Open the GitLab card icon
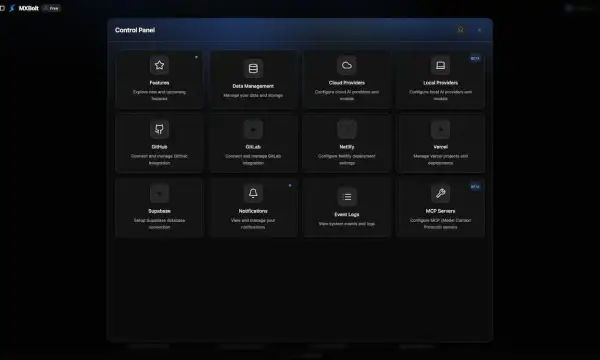The width and height of the screenshot is (600, 360). 253,129
